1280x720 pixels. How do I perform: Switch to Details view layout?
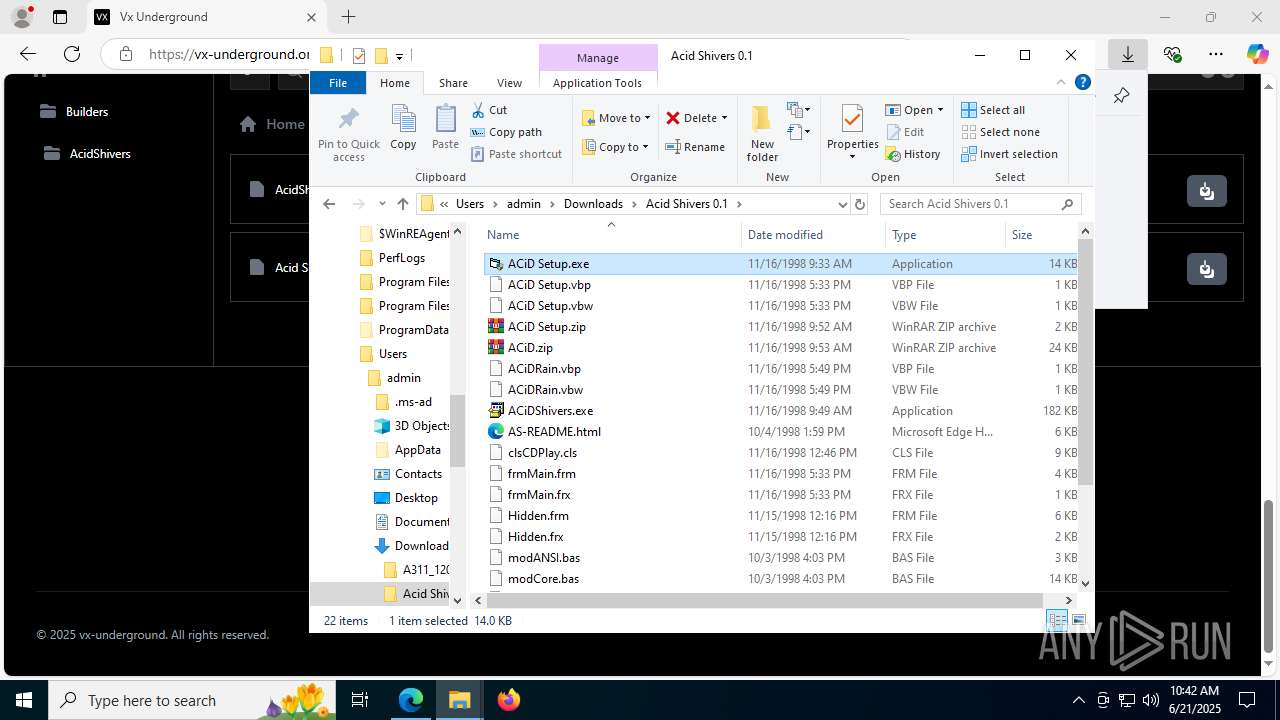(1057, 621)
